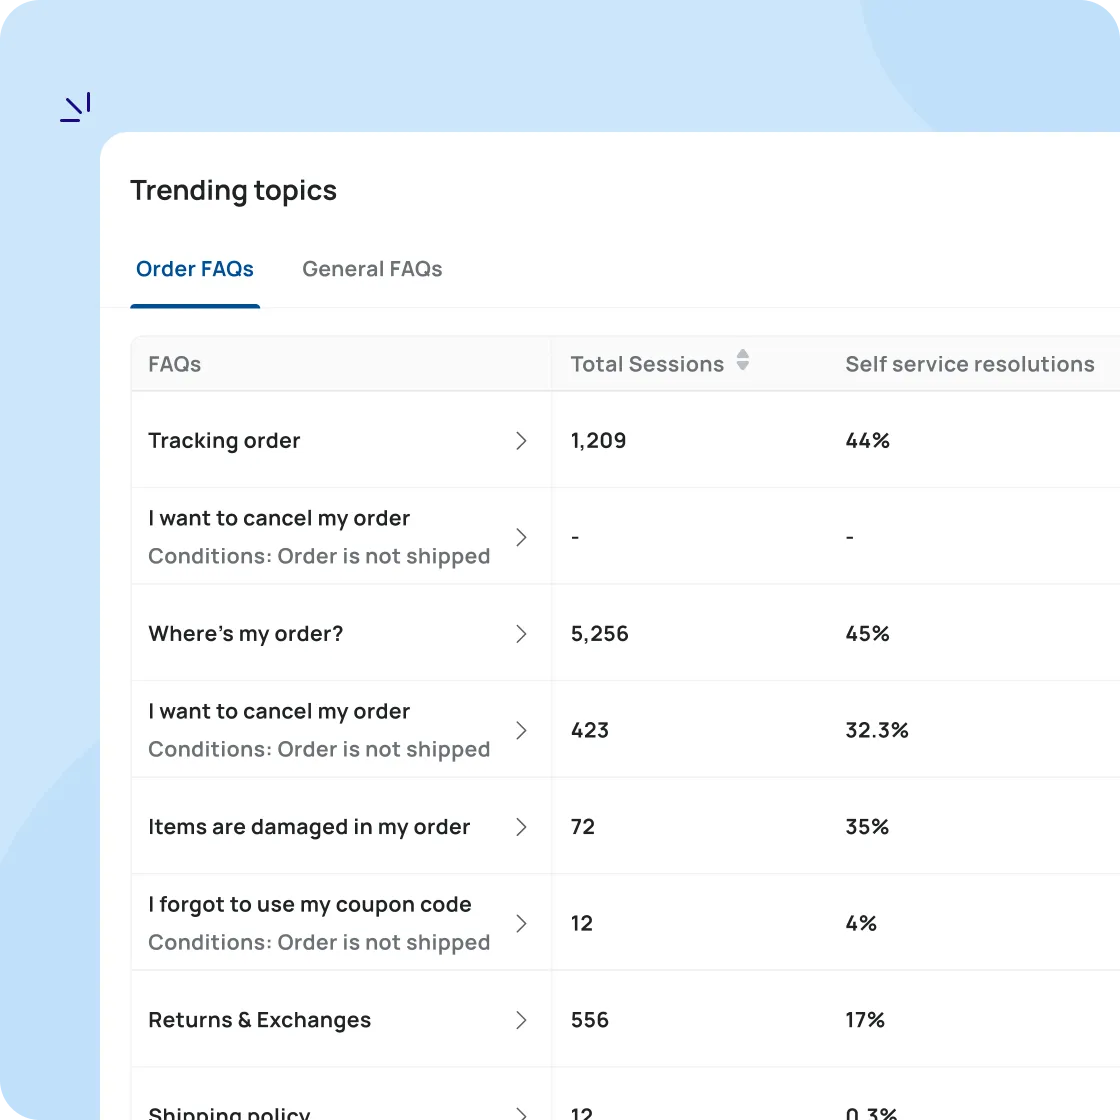1120x1120 pixels.
Task: Select the Order FAQs tab
Action: 195,269
